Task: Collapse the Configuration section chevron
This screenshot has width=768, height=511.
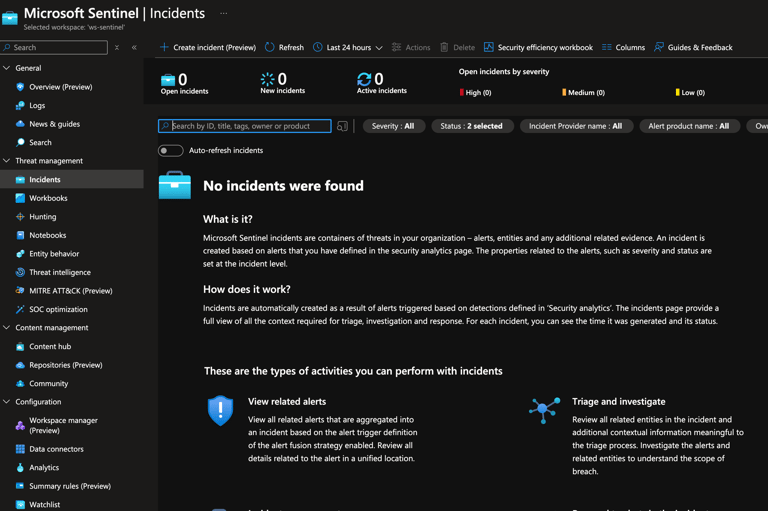Action: [6, 402]
